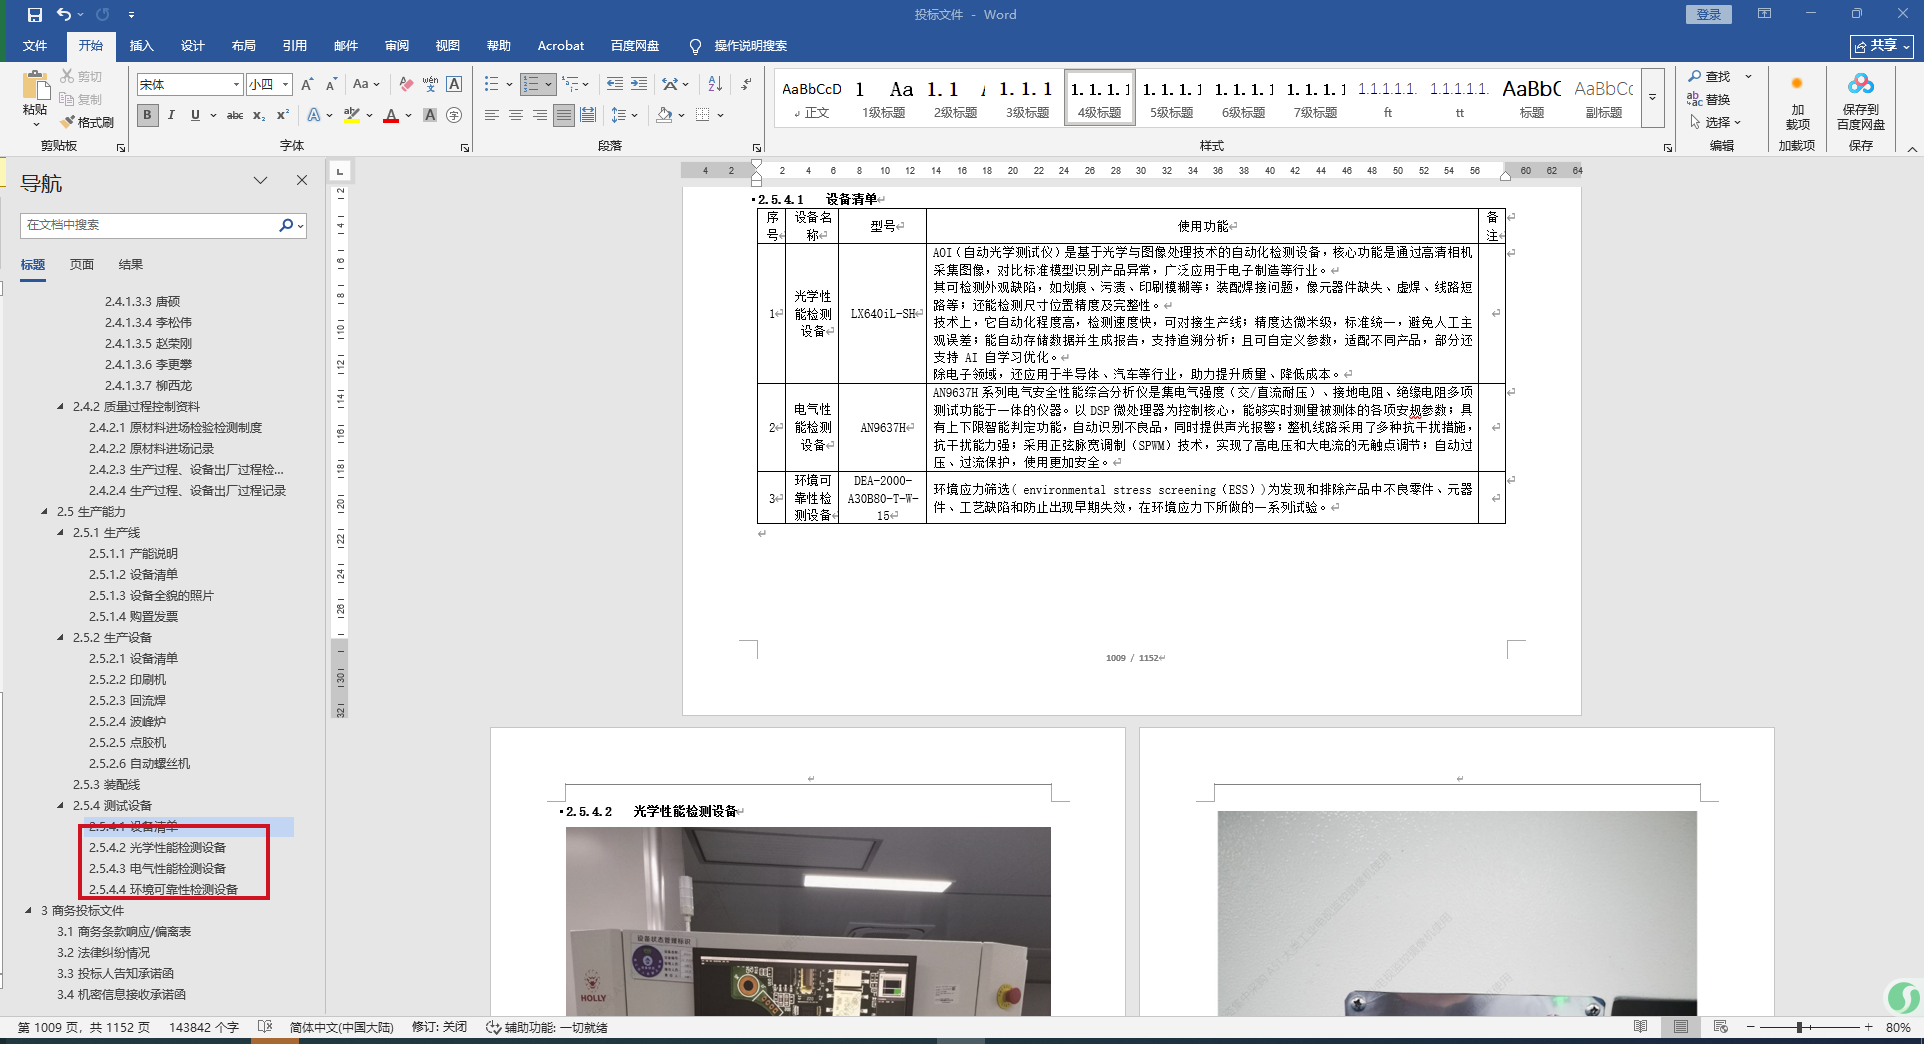Click the search magnifier in the navigation pane
The image size is (1924, 1044).
(286, 225)
